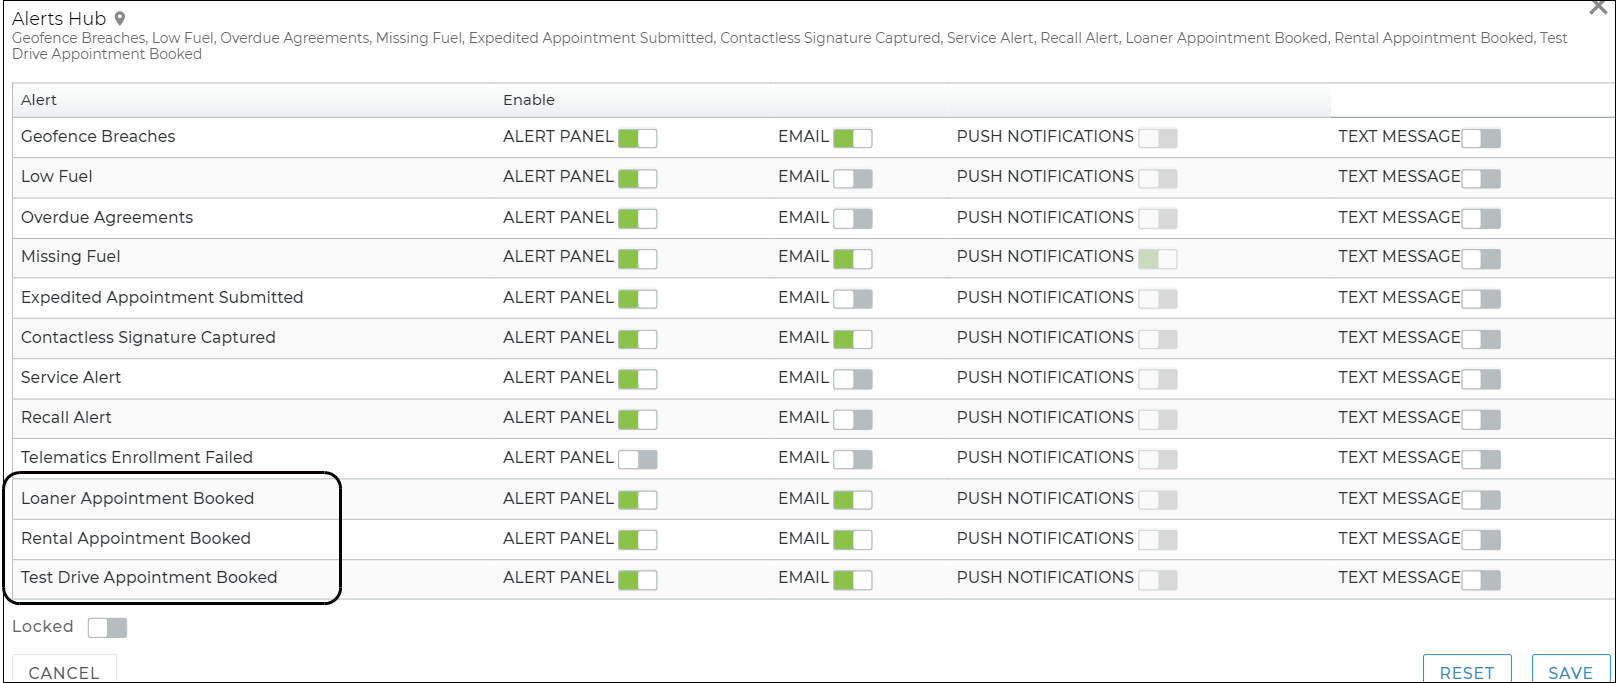Switch on Email for Recall Alert
This screenshot has width=1616, height=683.
point(852,419)
